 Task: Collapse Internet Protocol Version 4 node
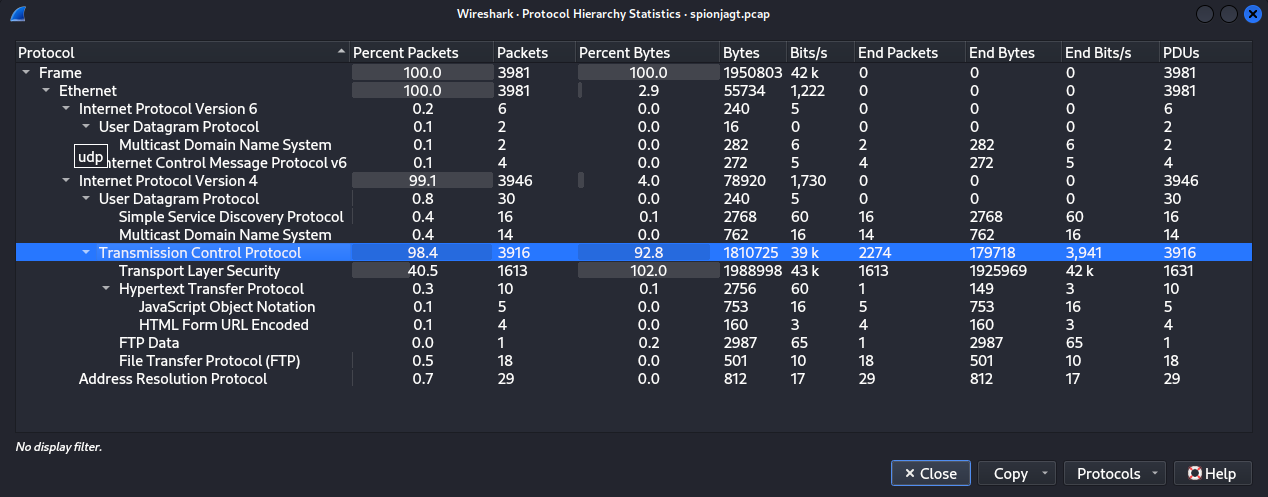tap(66, 181)
